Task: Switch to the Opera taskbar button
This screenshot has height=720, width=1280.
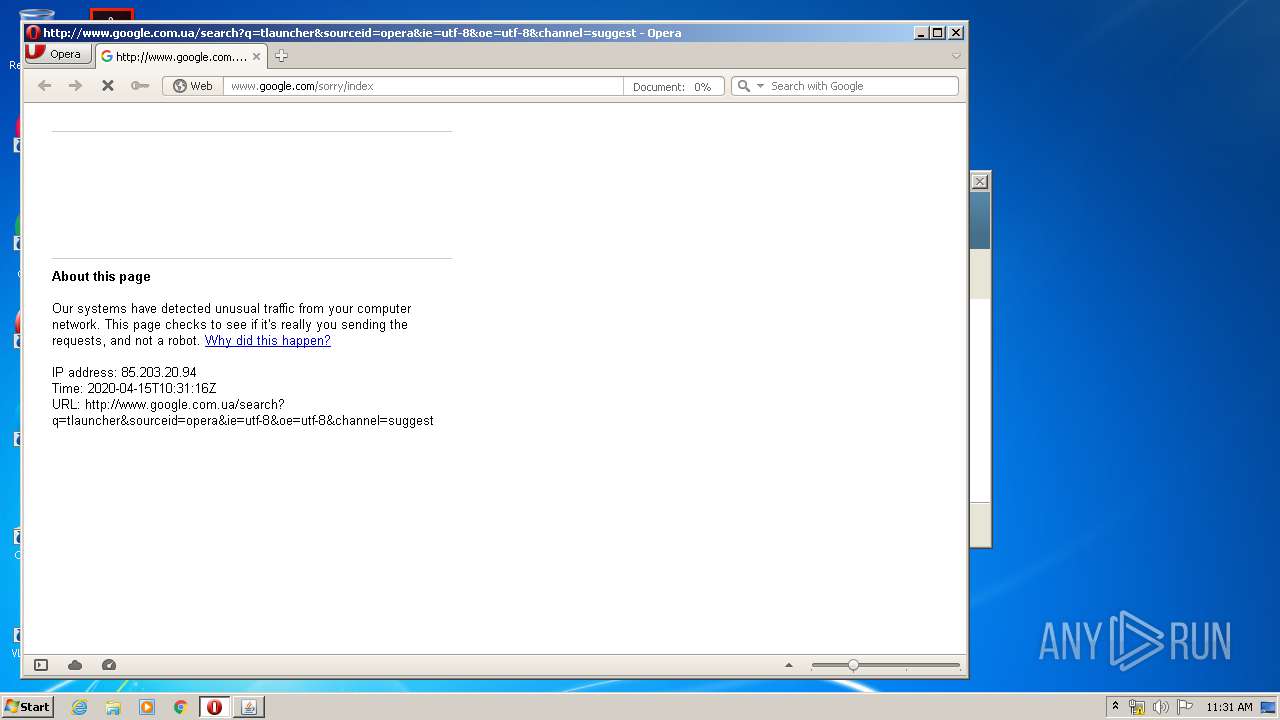Action: tap(214, 707)
